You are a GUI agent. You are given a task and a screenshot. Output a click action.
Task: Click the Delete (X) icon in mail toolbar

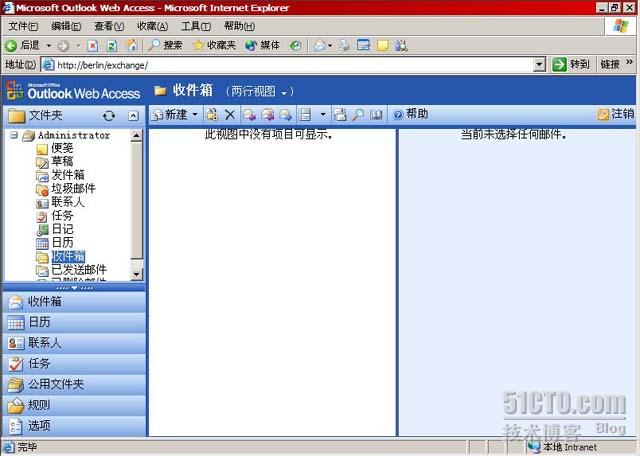[230, 115]
